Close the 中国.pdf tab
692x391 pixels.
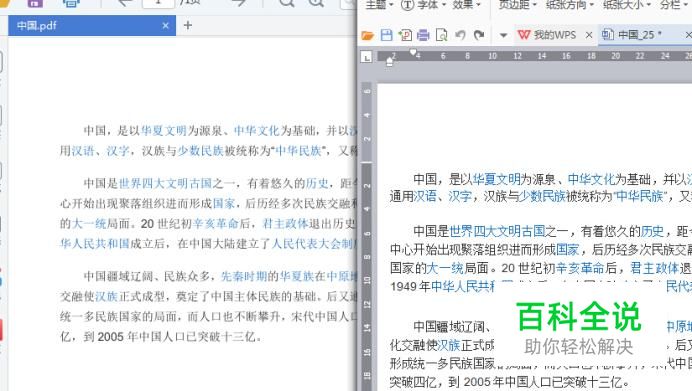[x=165, y=26]
